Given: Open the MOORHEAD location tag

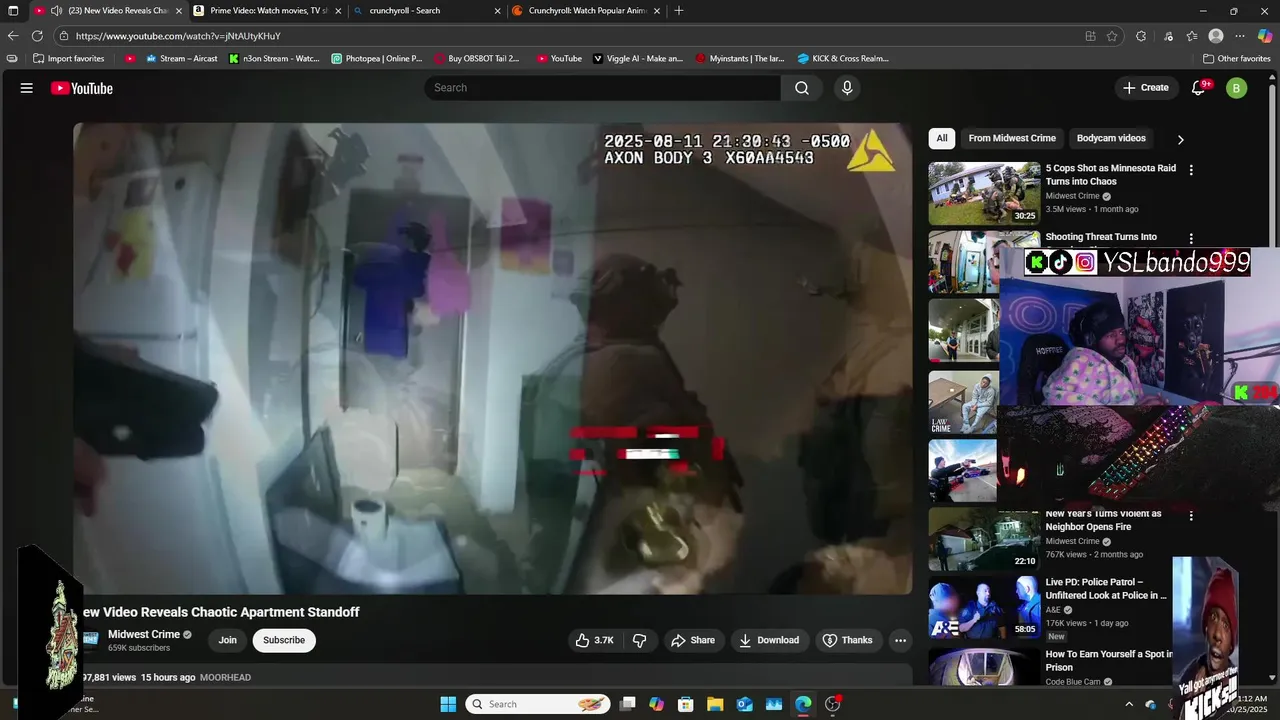Looking at the screenshot, I should tap(225, 678).
